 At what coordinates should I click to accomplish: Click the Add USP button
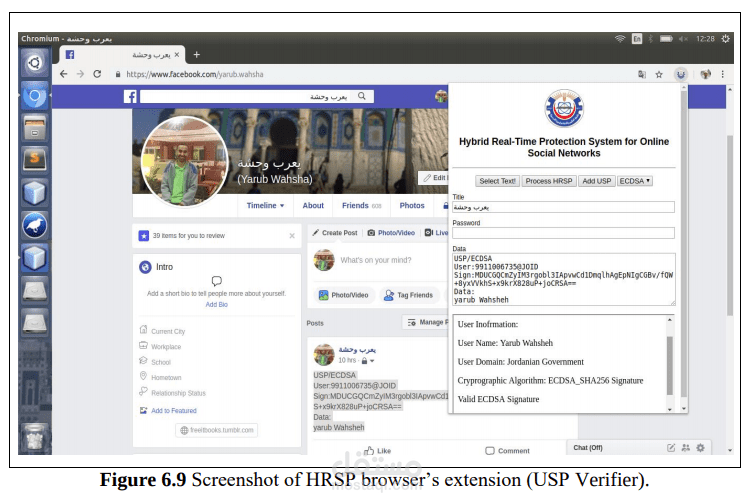pyautogui.click(x=596, y=181)
